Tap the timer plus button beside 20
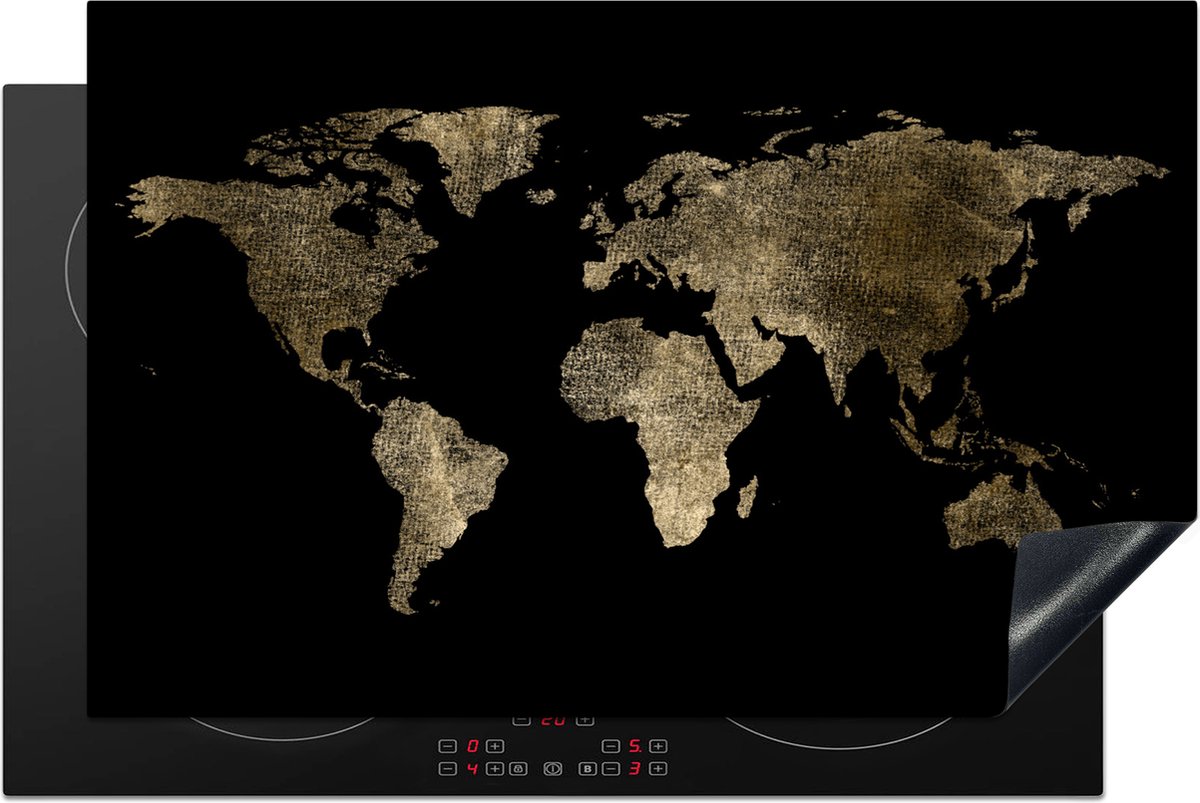Image resolution: width=1200 pixels, height=803 pixels. pos(585,719)
